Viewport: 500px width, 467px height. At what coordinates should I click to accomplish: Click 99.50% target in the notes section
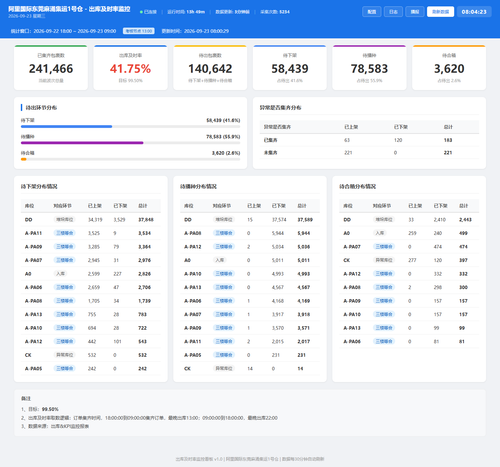tap(50, 409)
